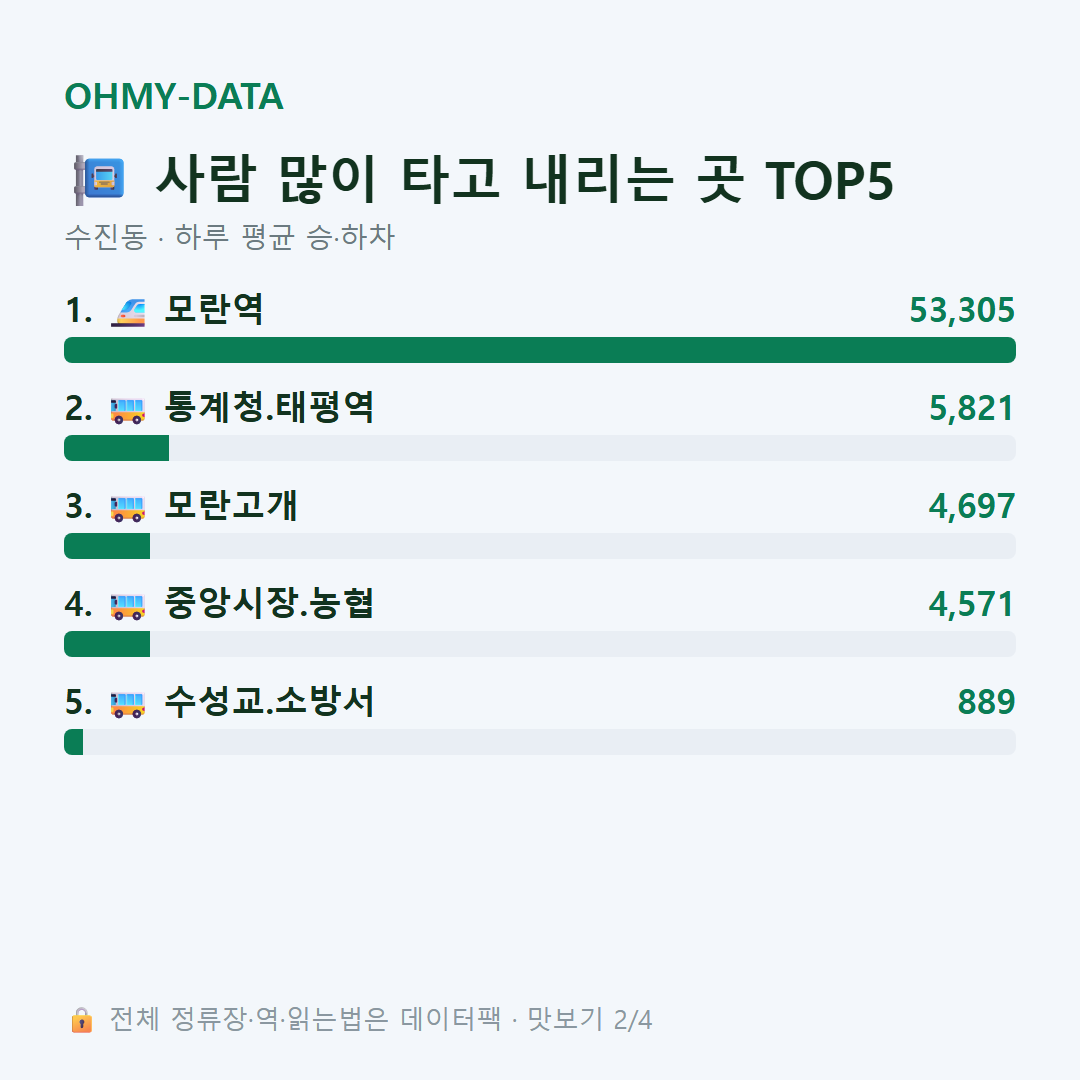Click the bus icon beside 중앙시장.농협
The height and width of the screenshot is (1080, 1080).
(x=128, y=606)
